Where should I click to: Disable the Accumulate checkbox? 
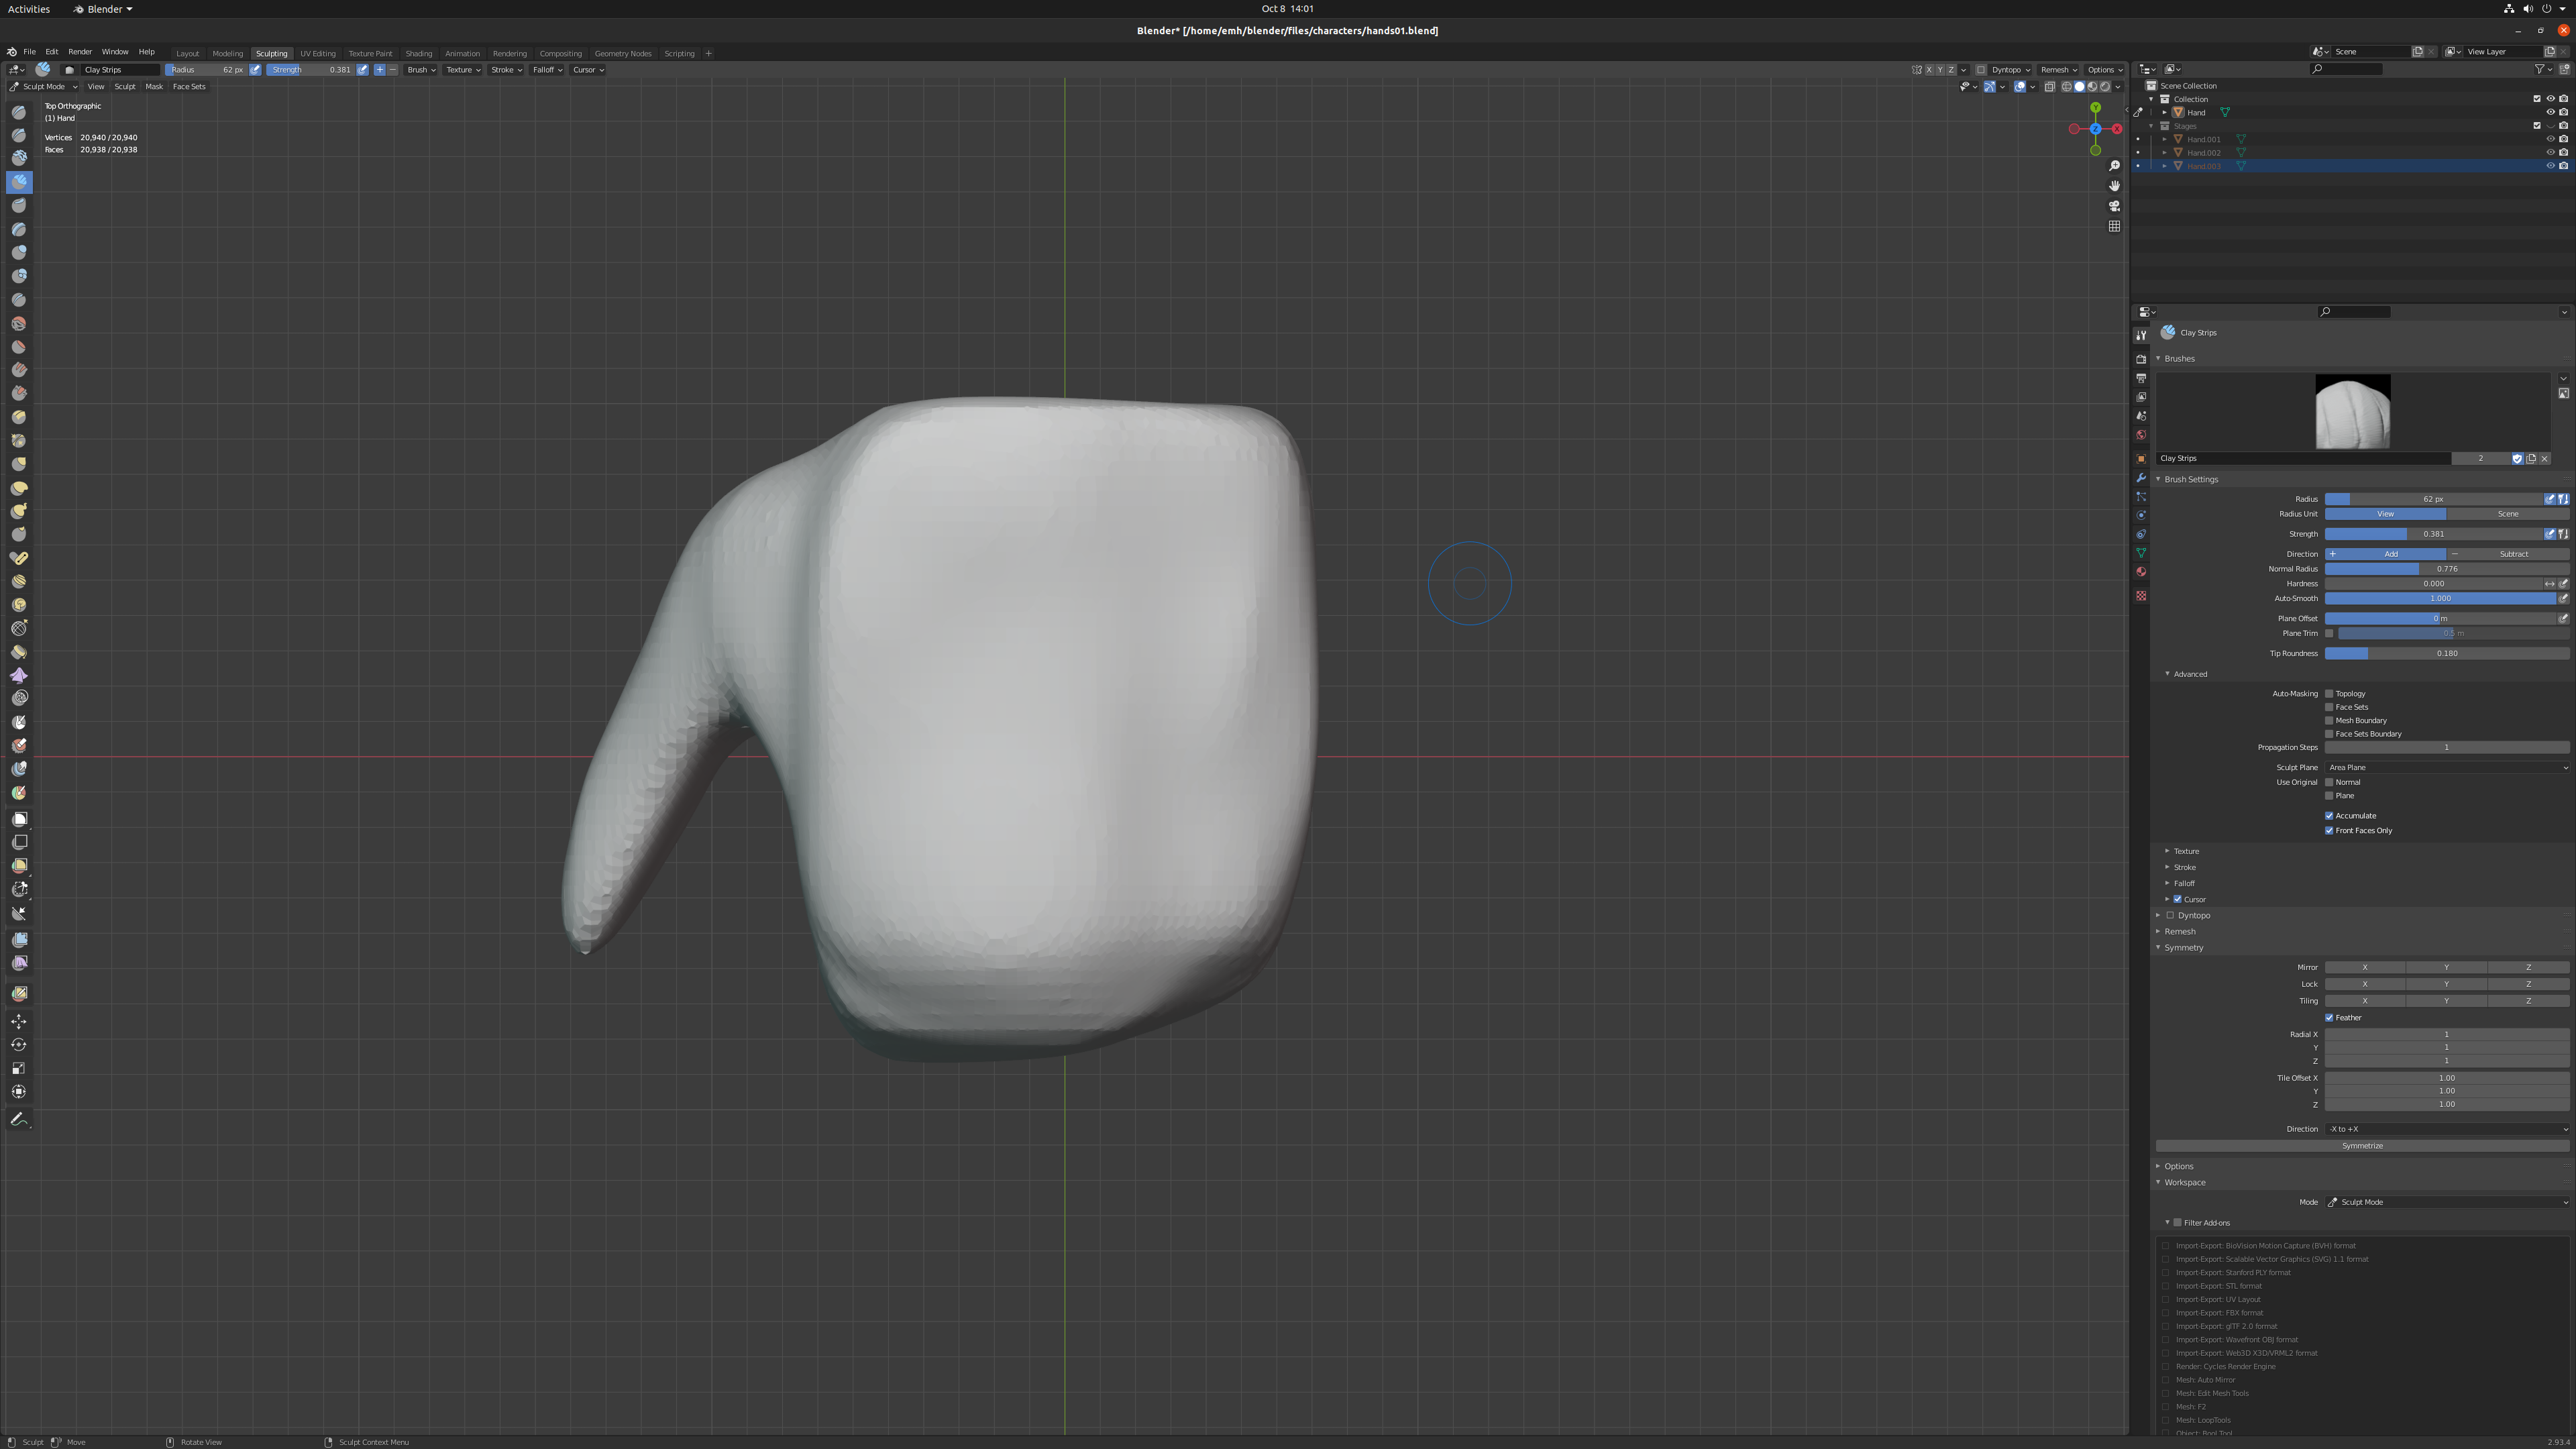click(2329, 816)
